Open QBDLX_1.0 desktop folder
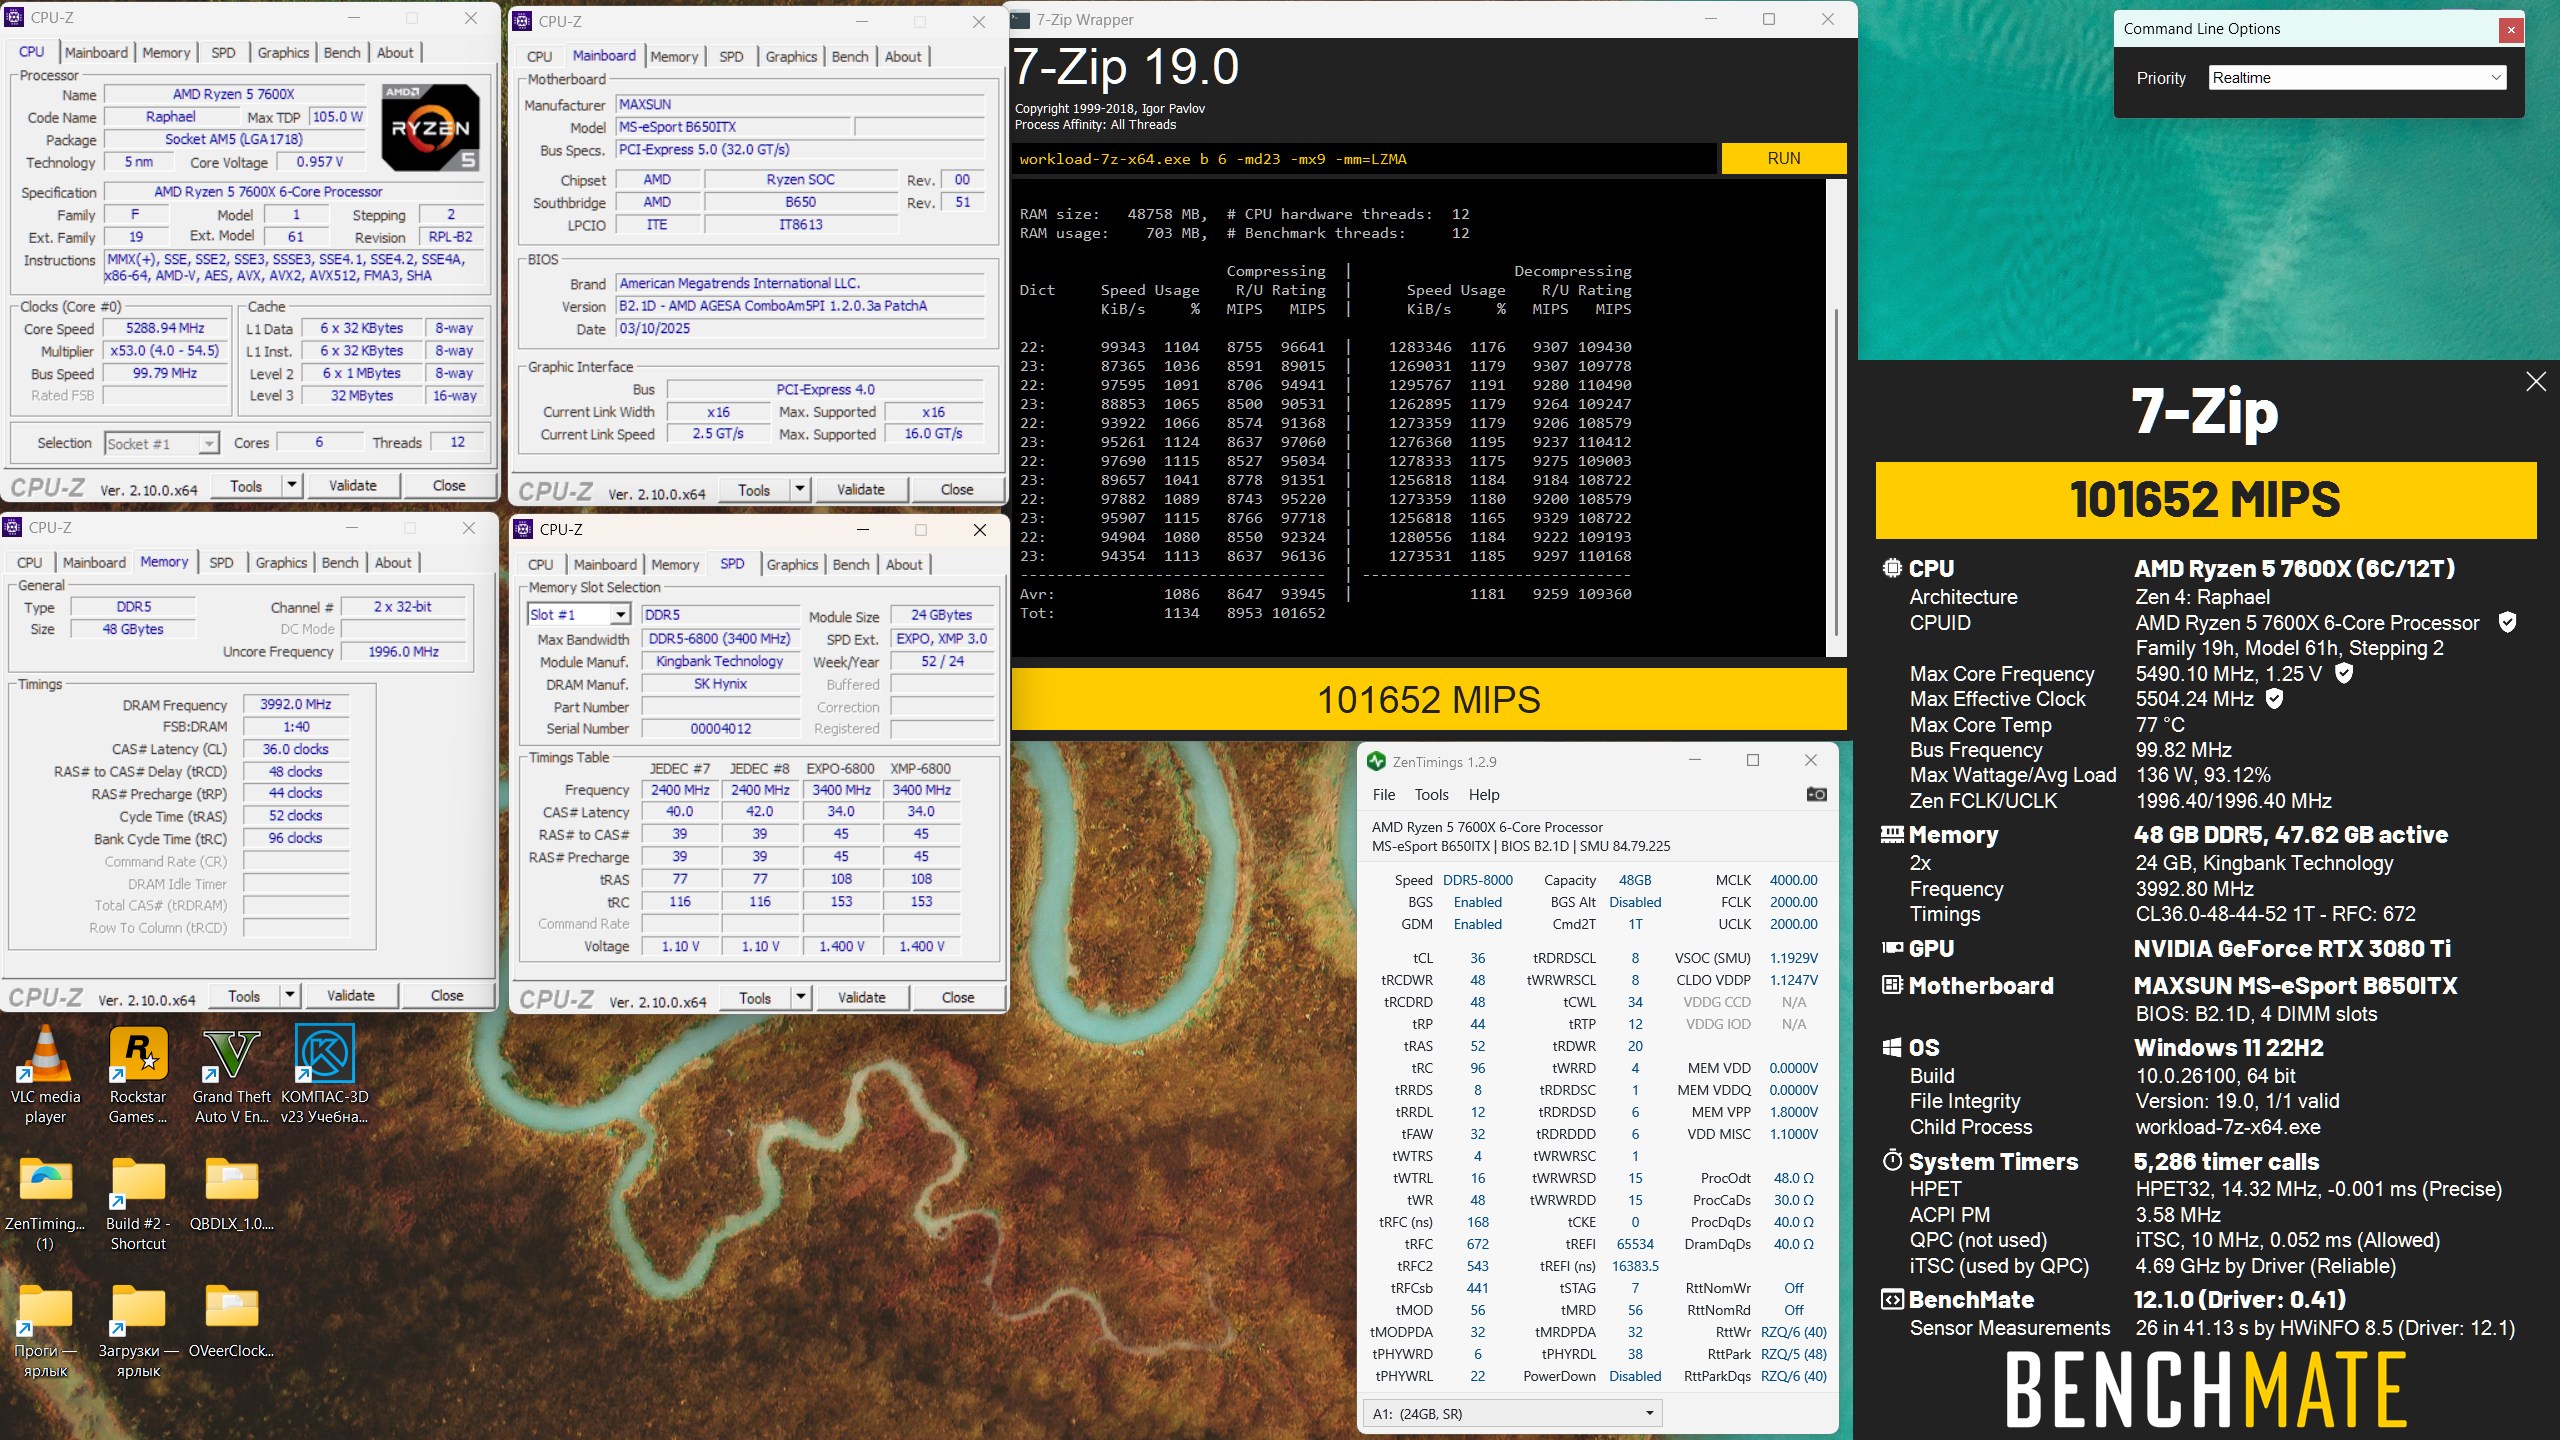Screen dimensions: 2560x1440 pyautogui.click(x=231, y=1192)
